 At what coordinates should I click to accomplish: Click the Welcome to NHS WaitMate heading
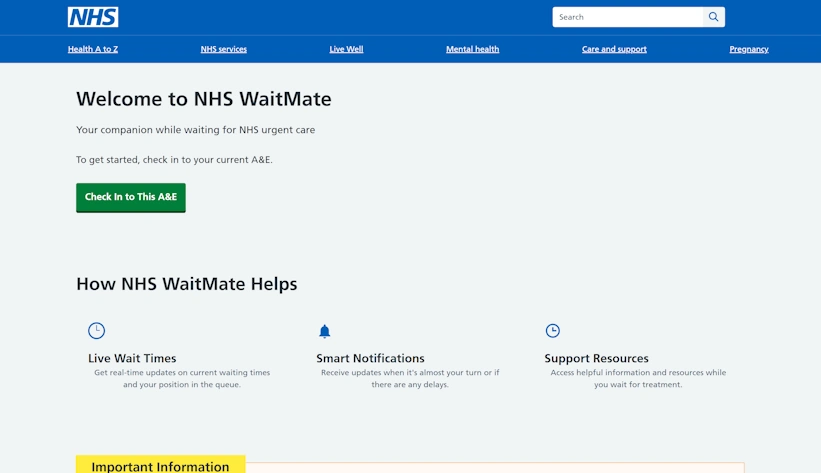[204, 99]
